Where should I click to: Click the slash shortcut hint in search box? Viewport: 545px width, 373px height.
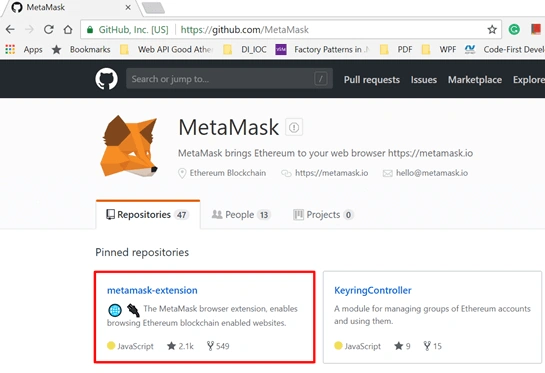coord(320,79)
